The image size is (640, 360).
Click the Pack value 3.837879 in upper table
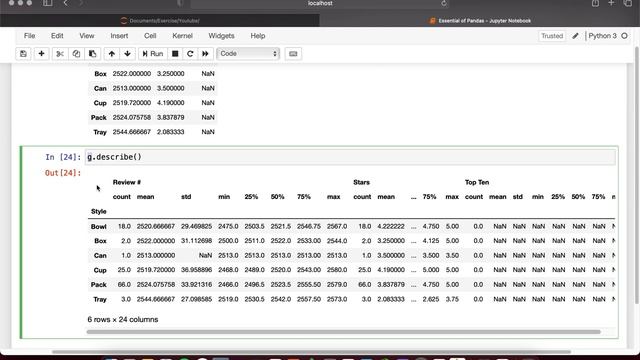click(171, 118)
